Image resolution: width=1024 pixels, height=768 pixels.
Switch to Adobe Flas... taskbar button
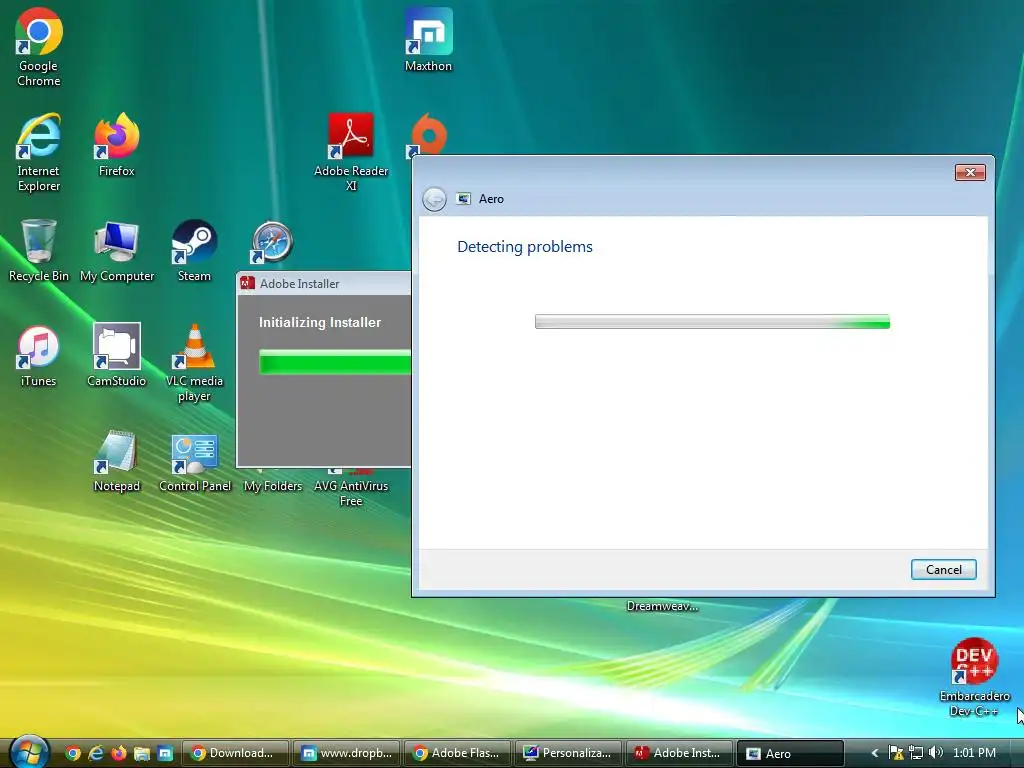click(x=457, y=753)
